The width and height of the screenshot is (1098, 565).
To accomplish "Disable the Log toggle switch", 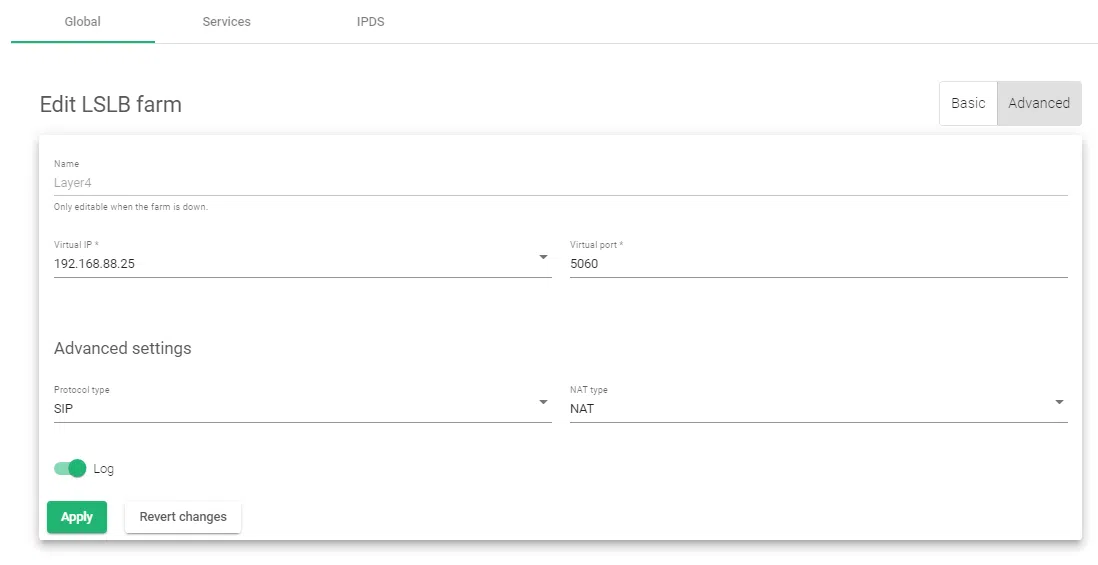I will coord(70,468).
